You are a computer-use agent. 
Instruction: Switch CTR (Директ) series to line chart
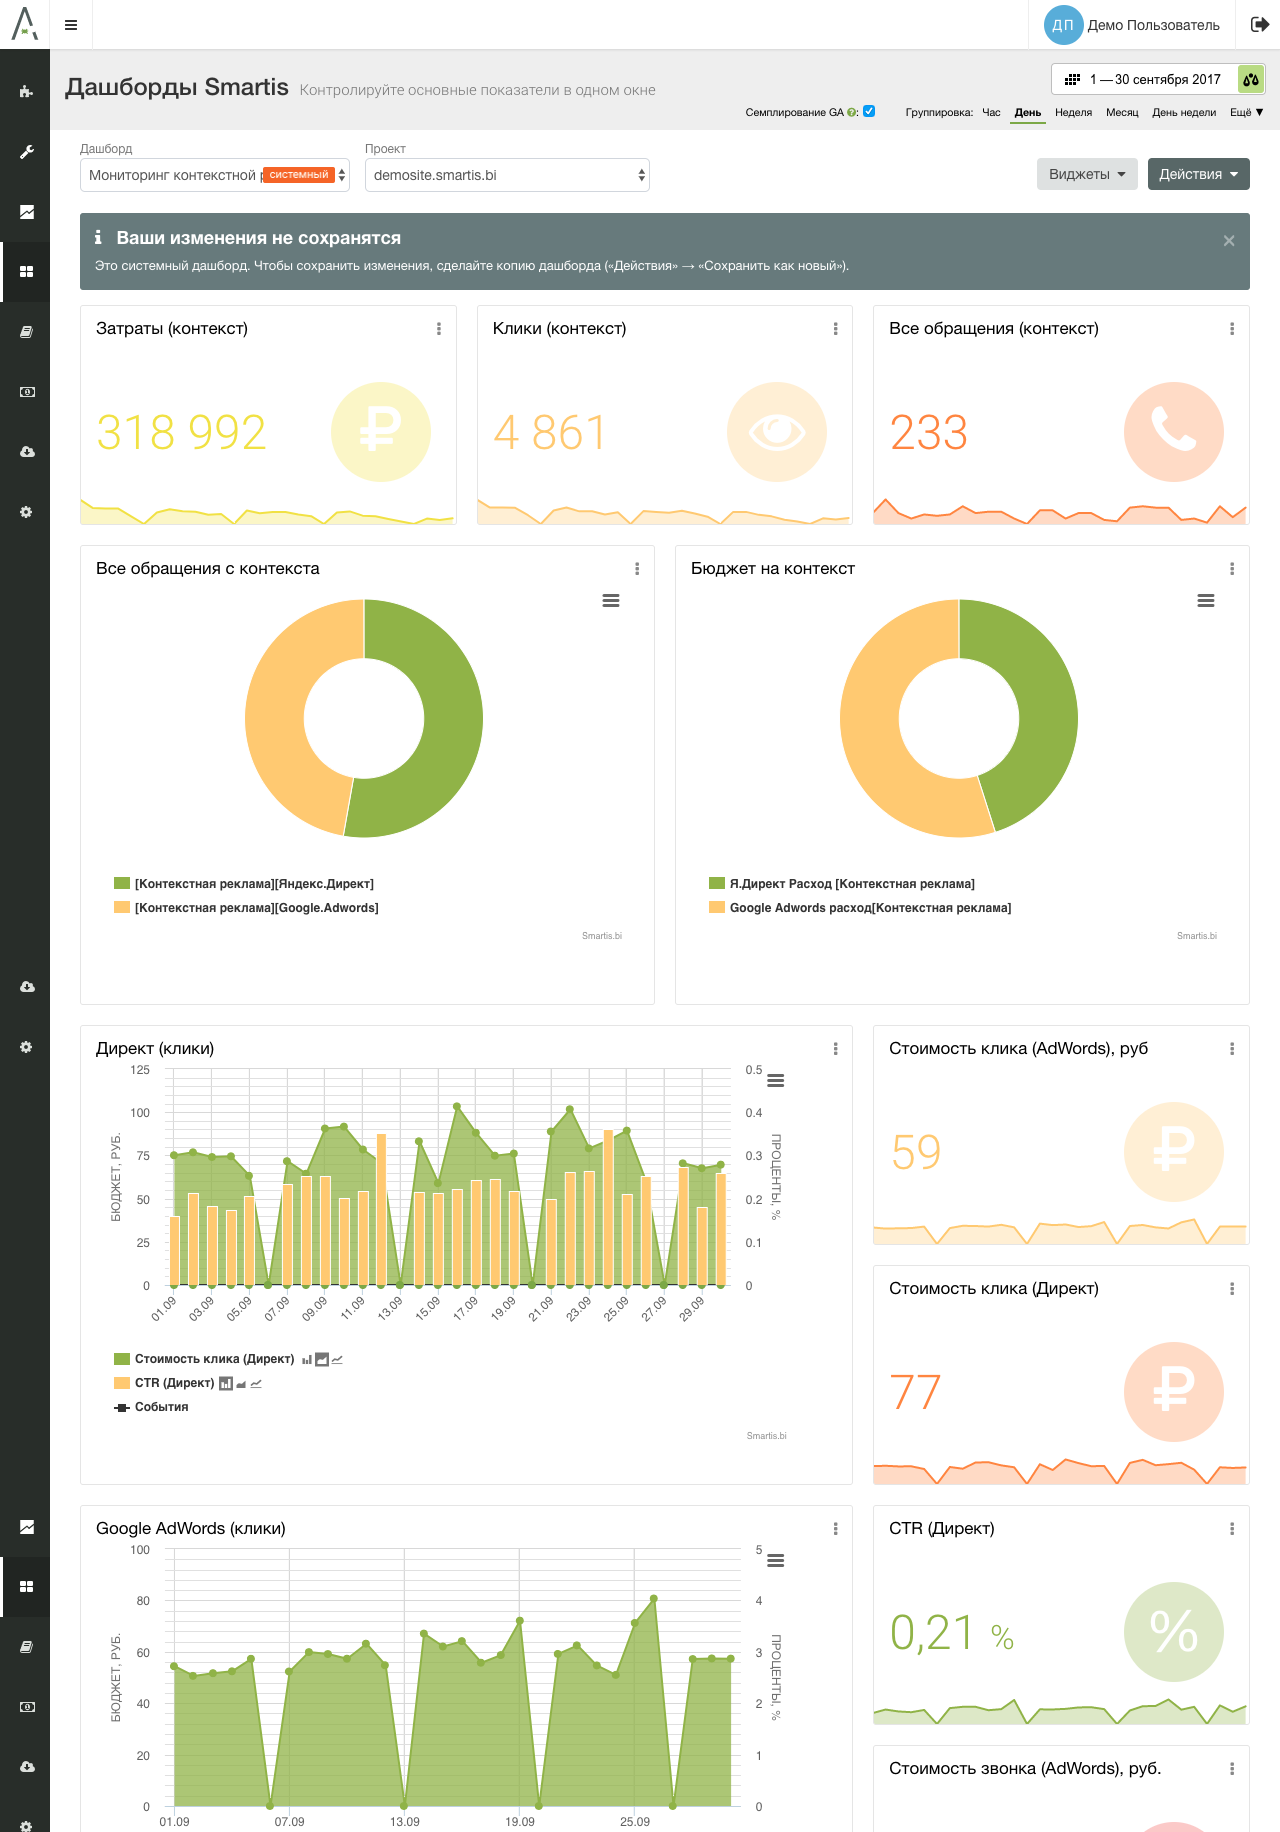point(256,1384)
